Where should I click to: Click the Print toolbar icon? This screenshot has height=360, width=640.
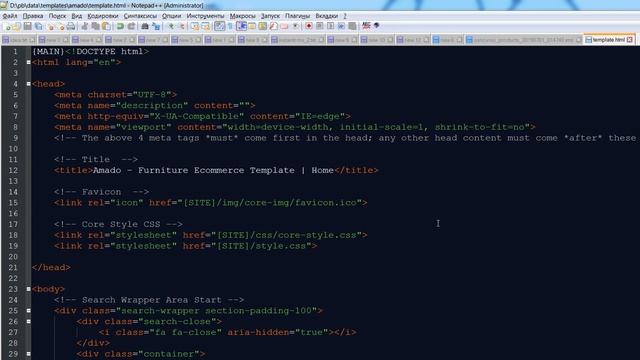coord(71,27)
